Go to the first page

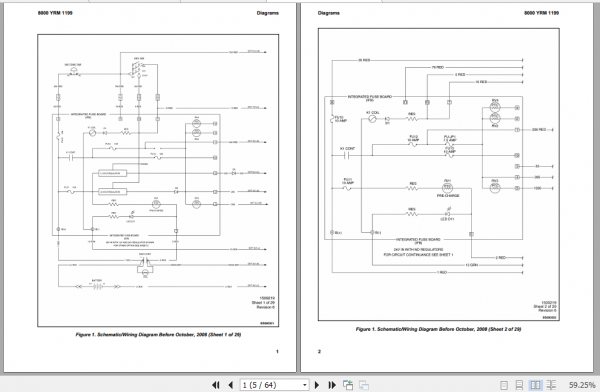pos(216,385)
